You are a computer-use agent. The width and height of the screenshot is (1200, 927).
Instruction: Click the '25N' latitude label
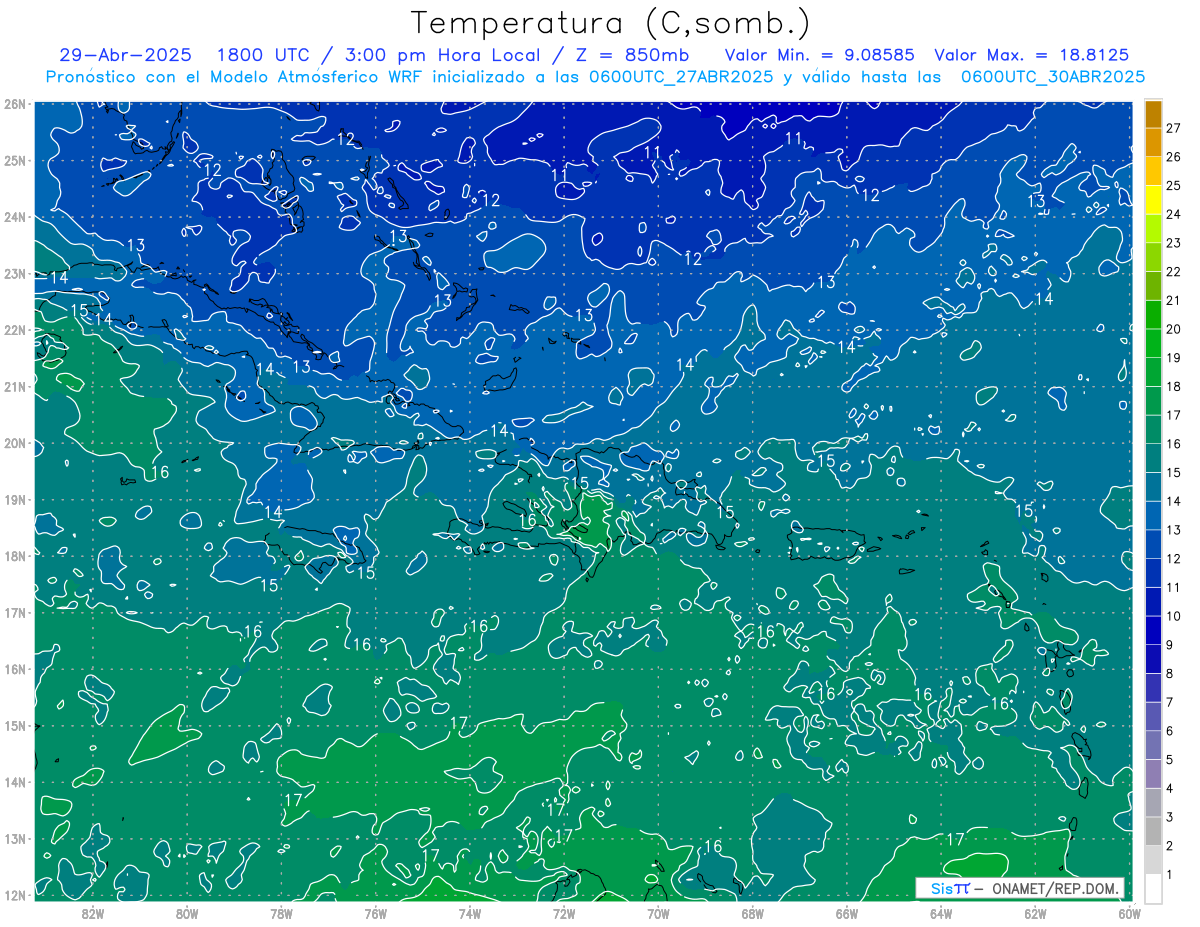[x=14, y=160]
